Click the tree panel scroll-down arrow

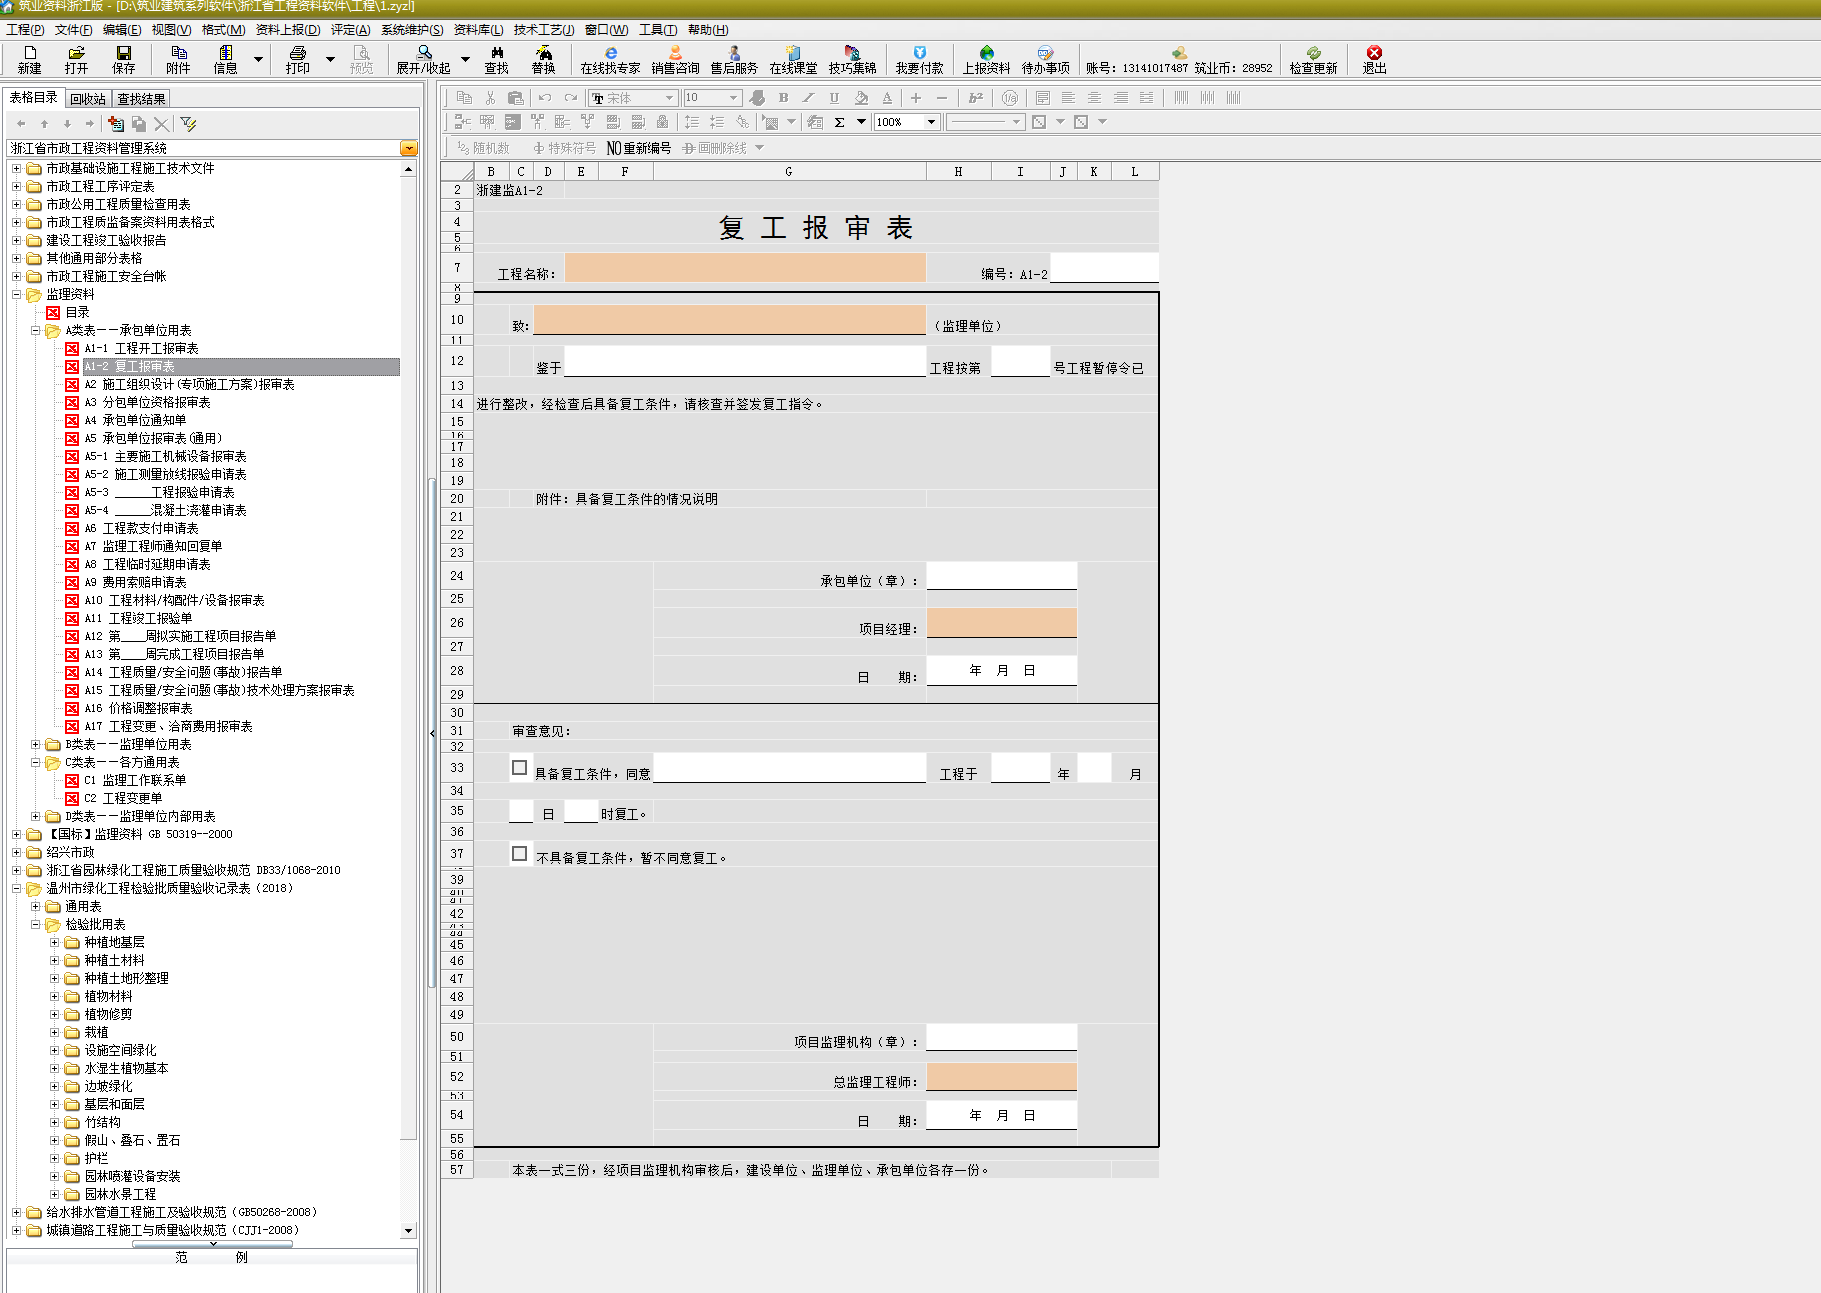tap(408, 1231)
